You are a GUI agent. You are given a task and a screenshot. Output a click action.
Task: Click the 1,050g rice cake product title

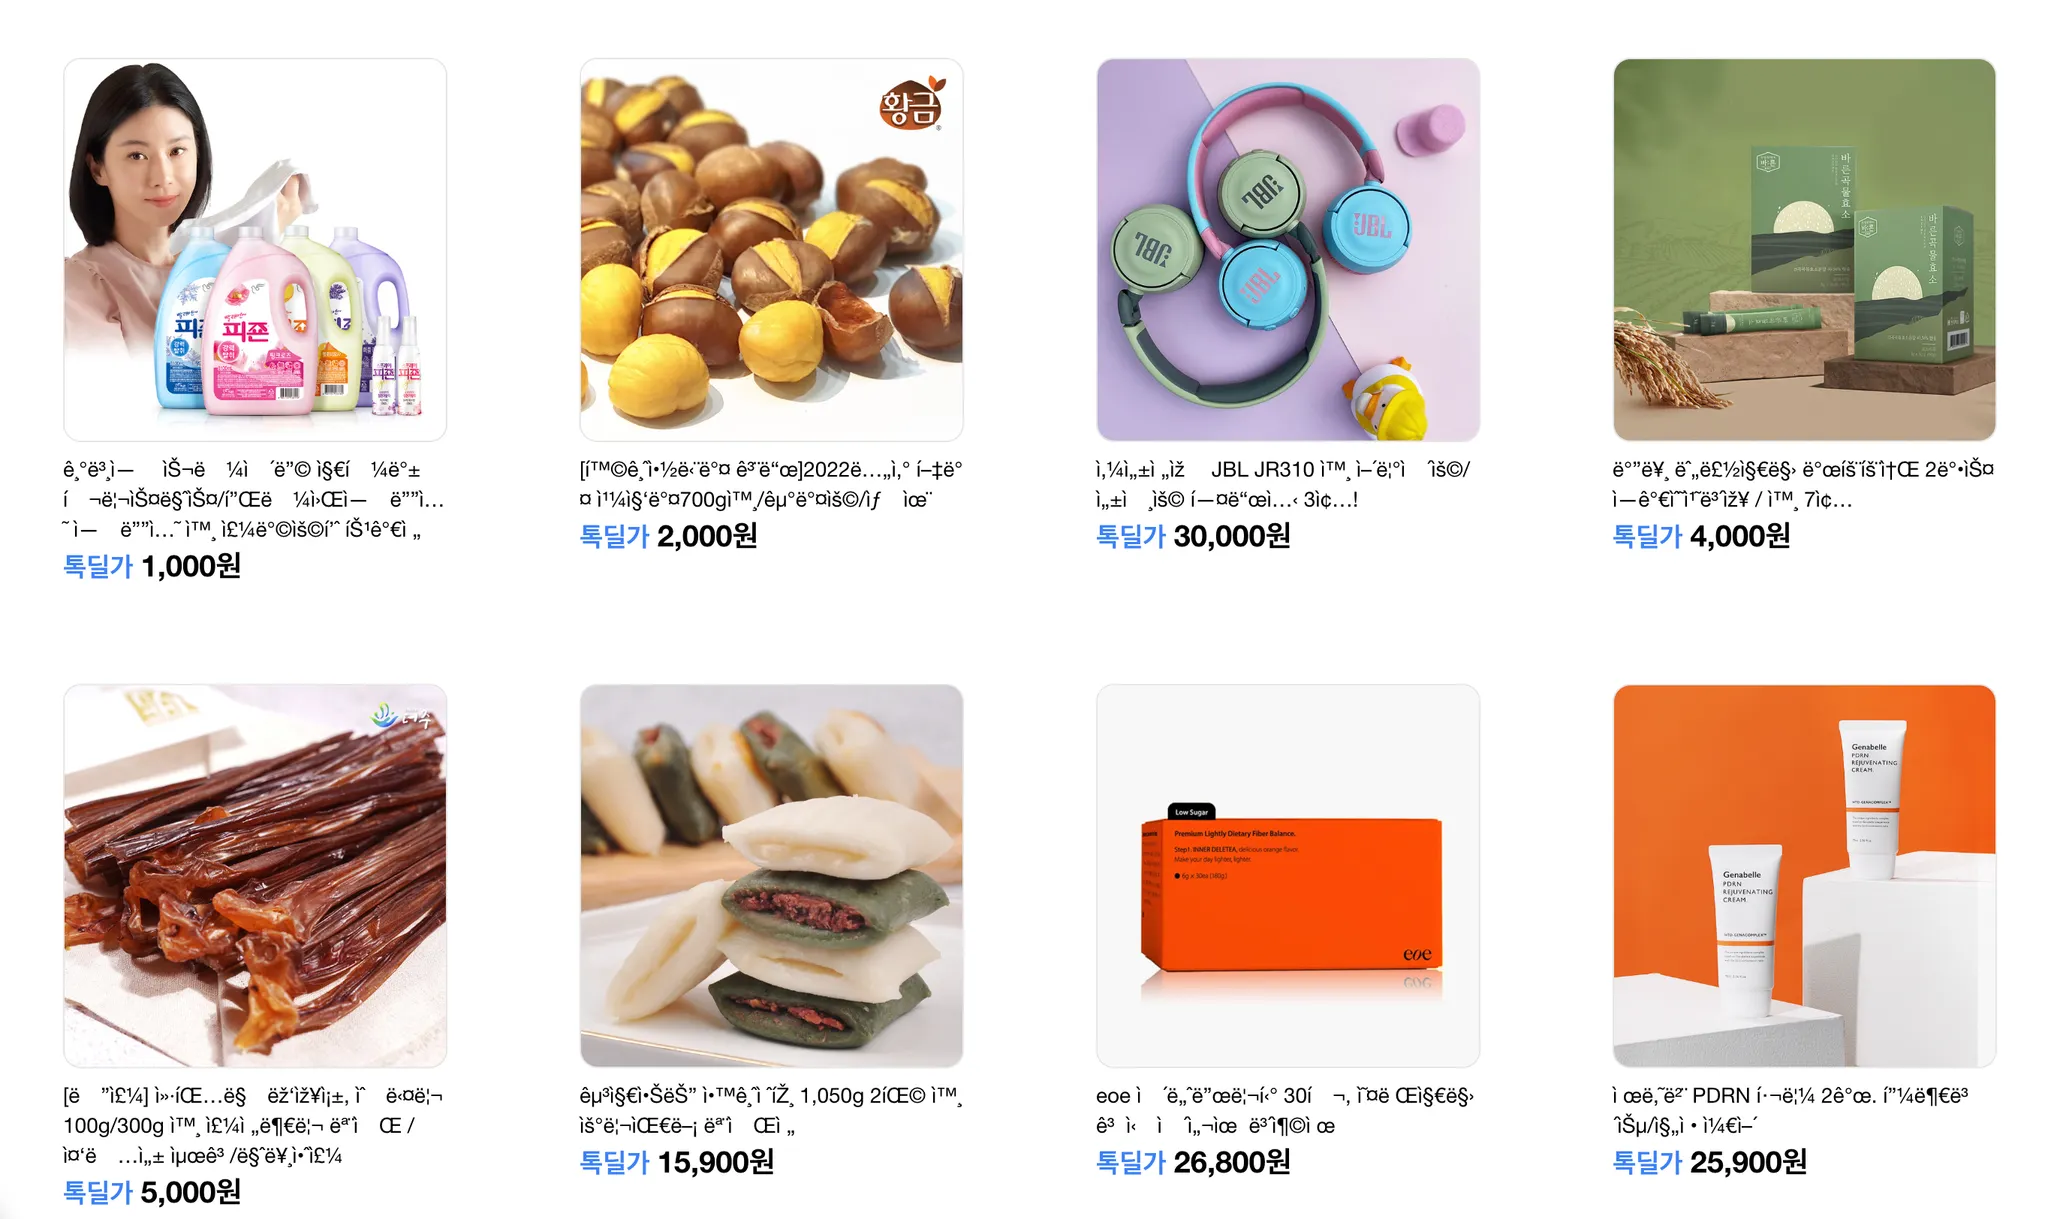pos(771,1111)
